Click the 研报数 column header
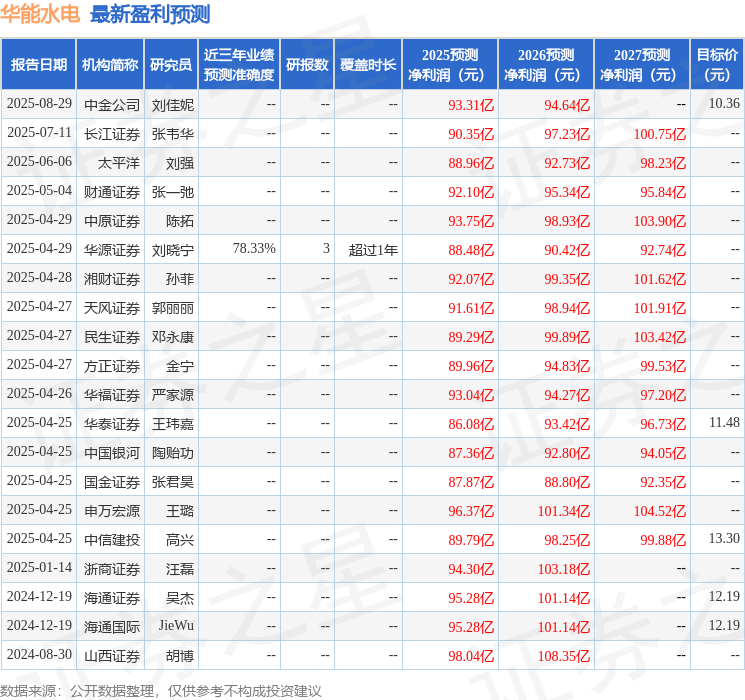The image size is (745, 700). [x=307, y=64]
